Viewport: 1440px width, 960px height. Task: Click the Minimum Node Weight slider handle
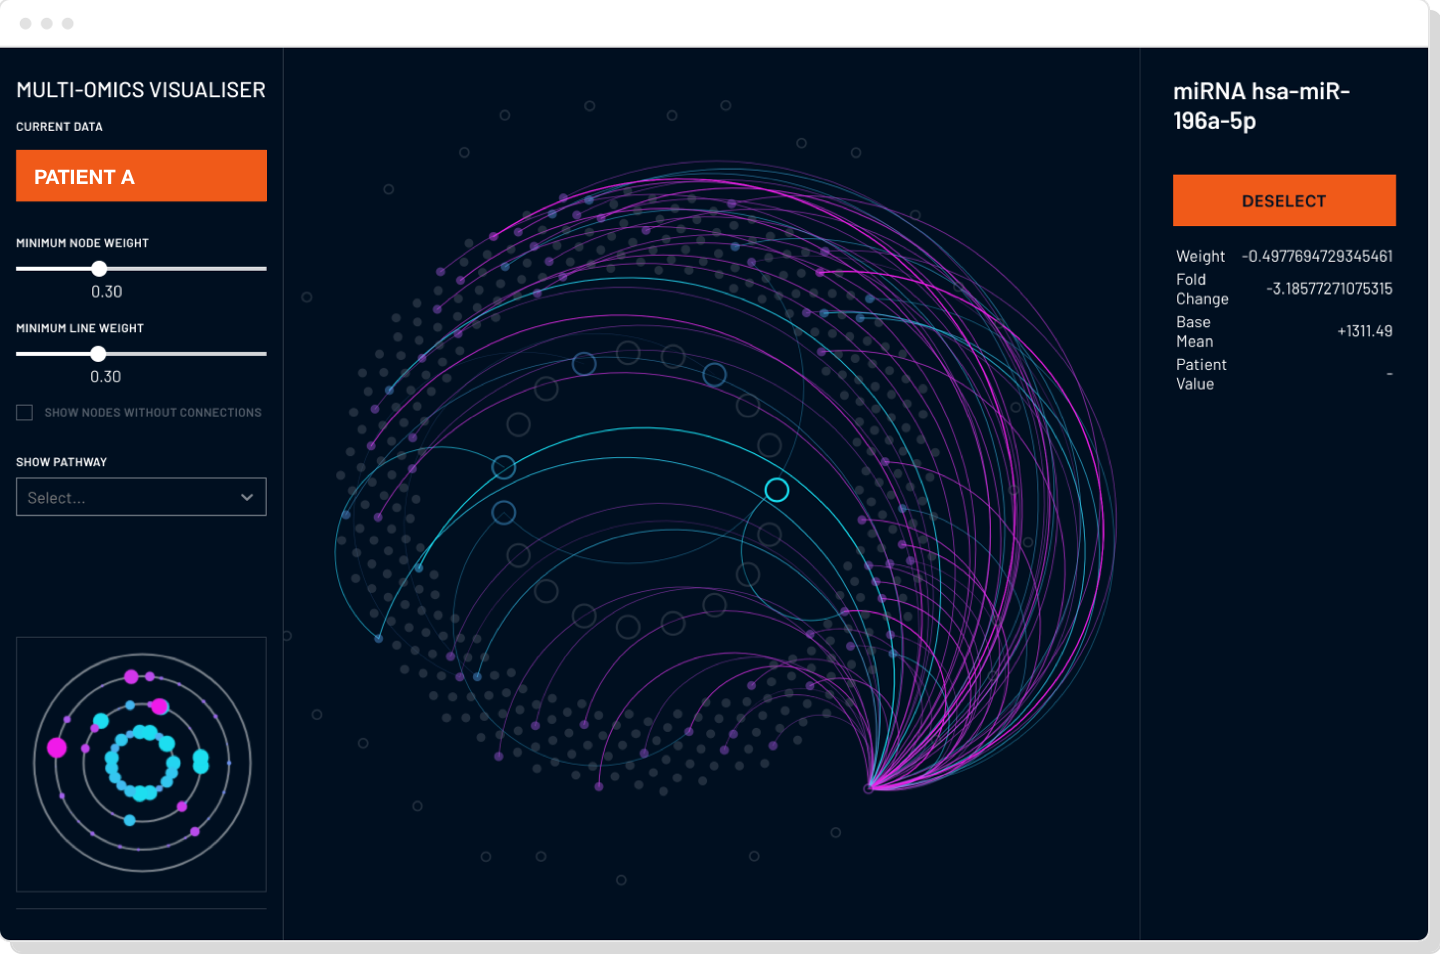(99, 269)
